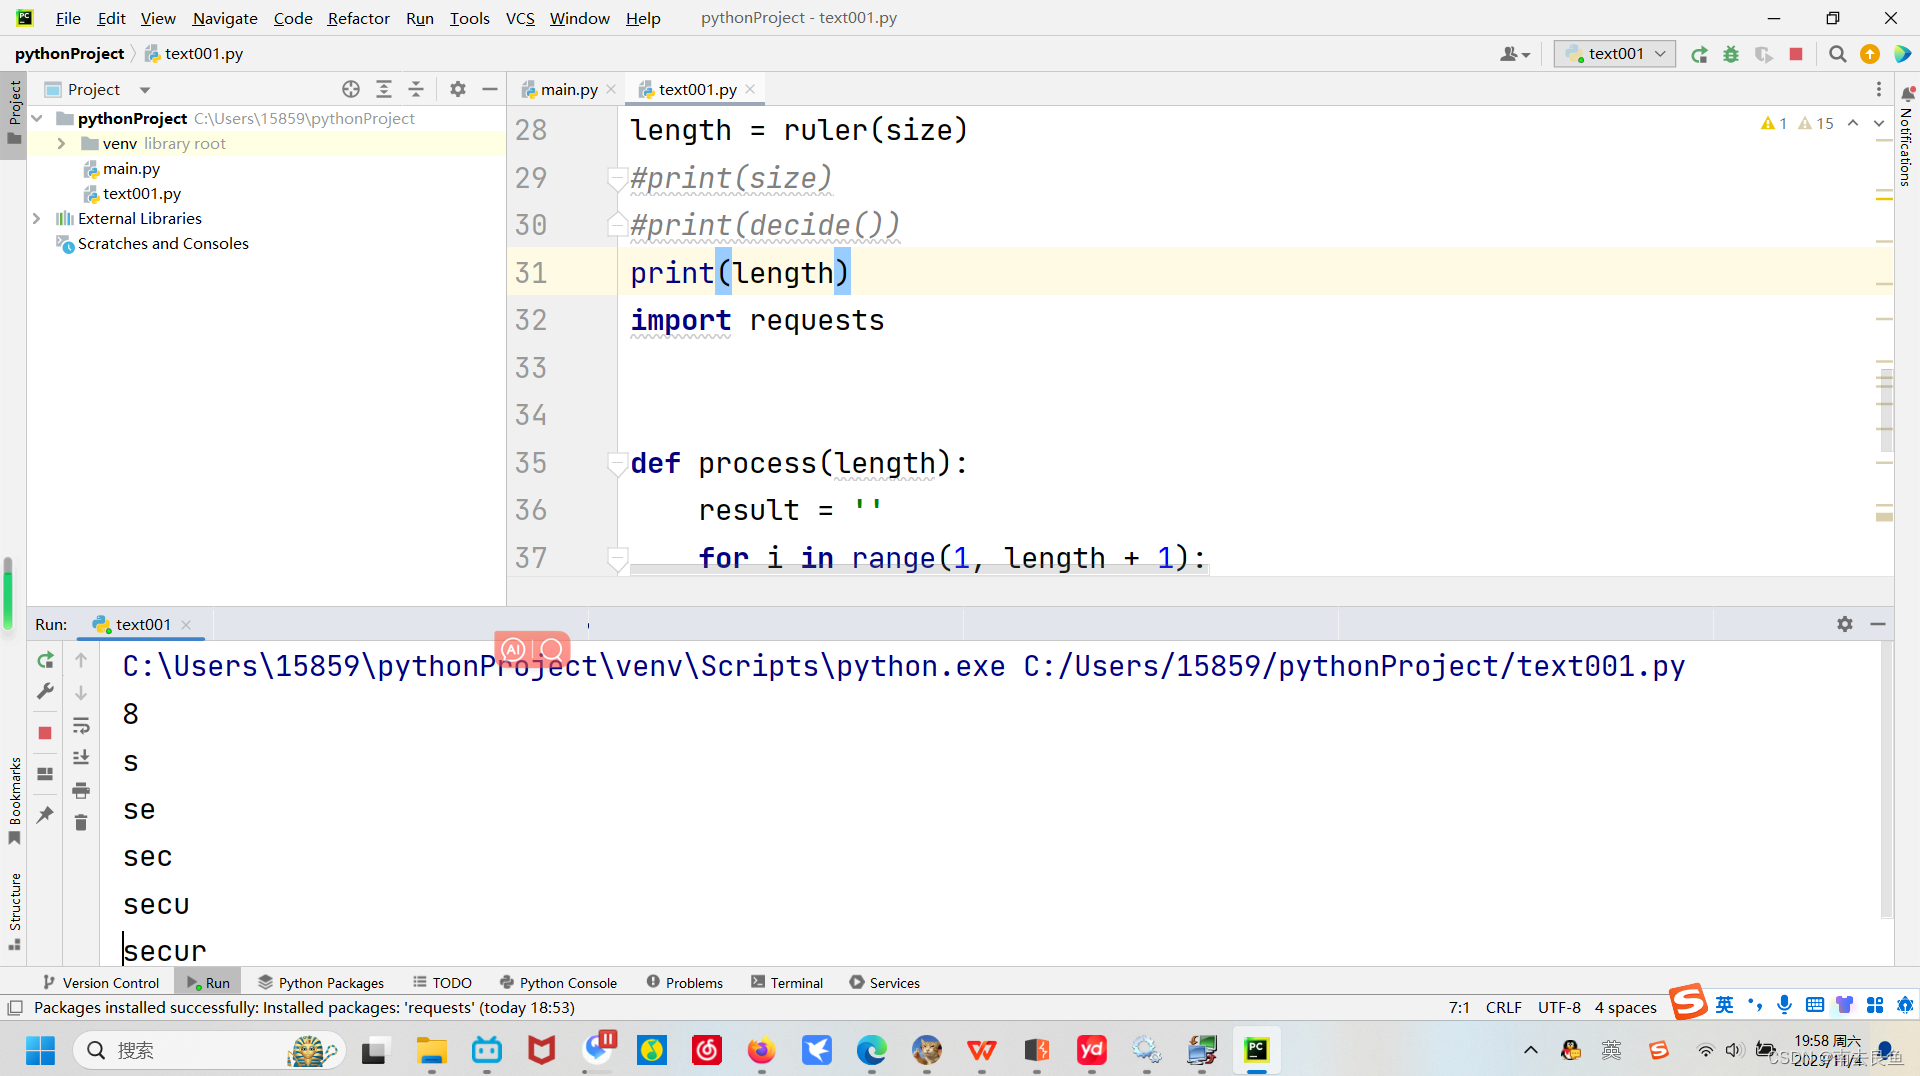The height and width of the screenshot is (1076, 1920).
Task: Open run configuration settings via wrench icon
Action: coord(44,691)
